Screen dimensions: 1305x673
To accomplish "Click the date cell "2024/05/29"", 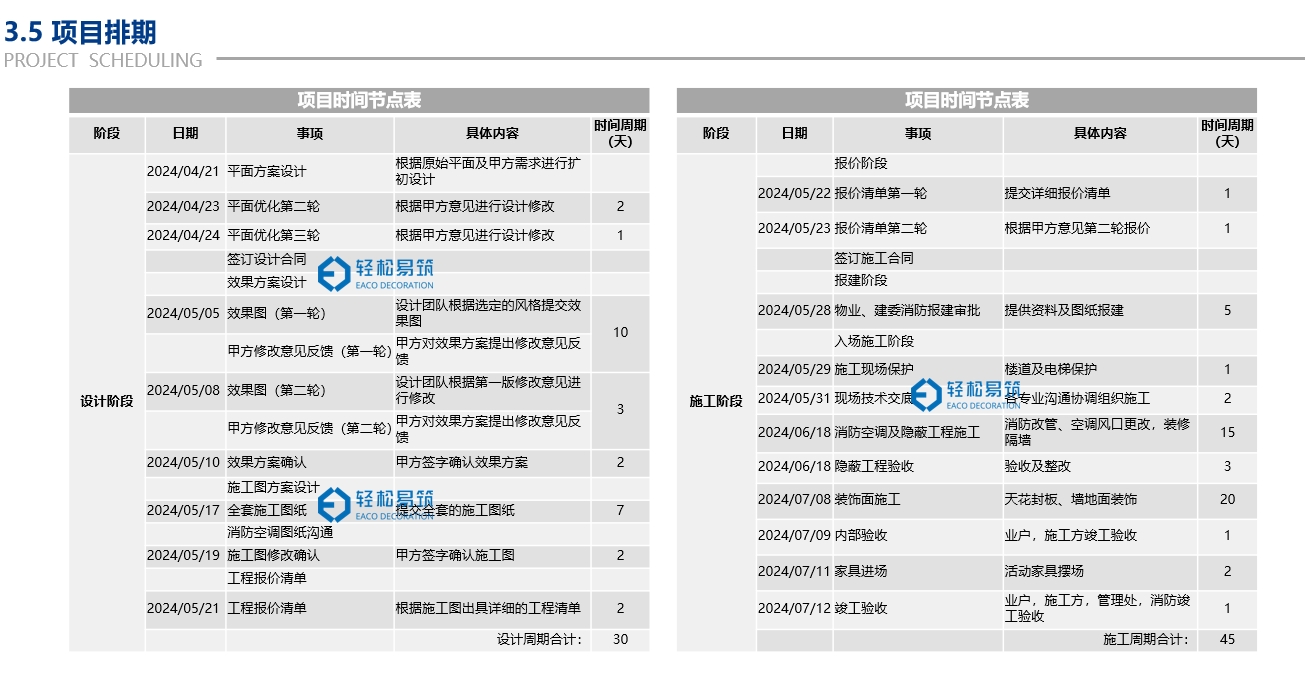I will pos(794,370).
